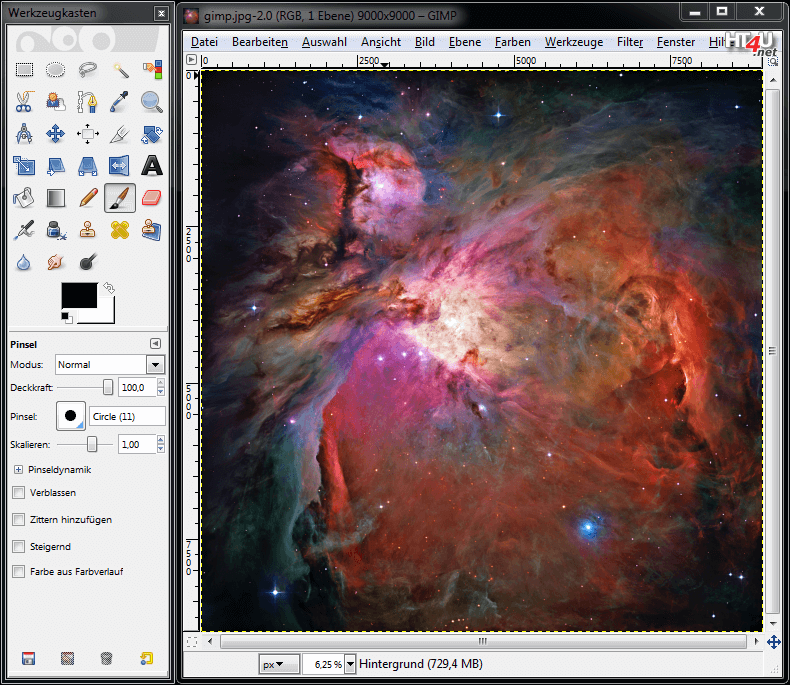
Task: Select the Clone stamp tool
Action: [x=88, y=230]
